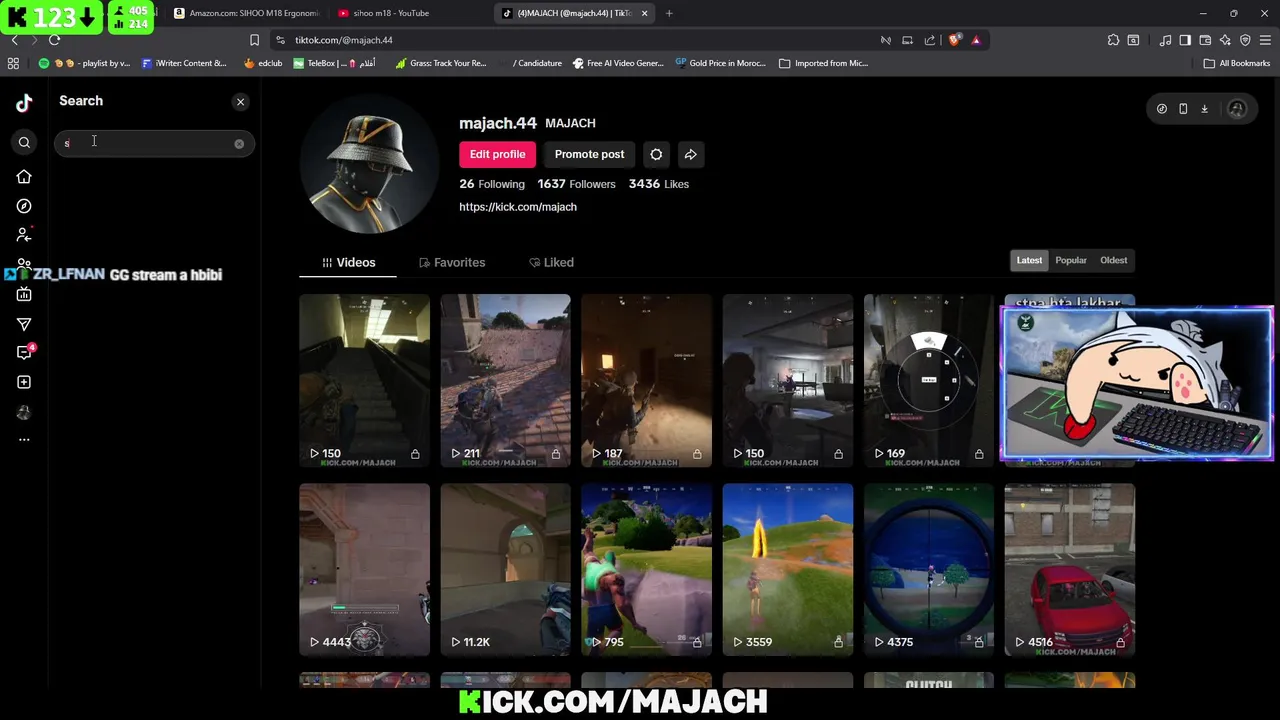Open the TeleBox bookmark
1280x720 pixels.
(335, 63)
